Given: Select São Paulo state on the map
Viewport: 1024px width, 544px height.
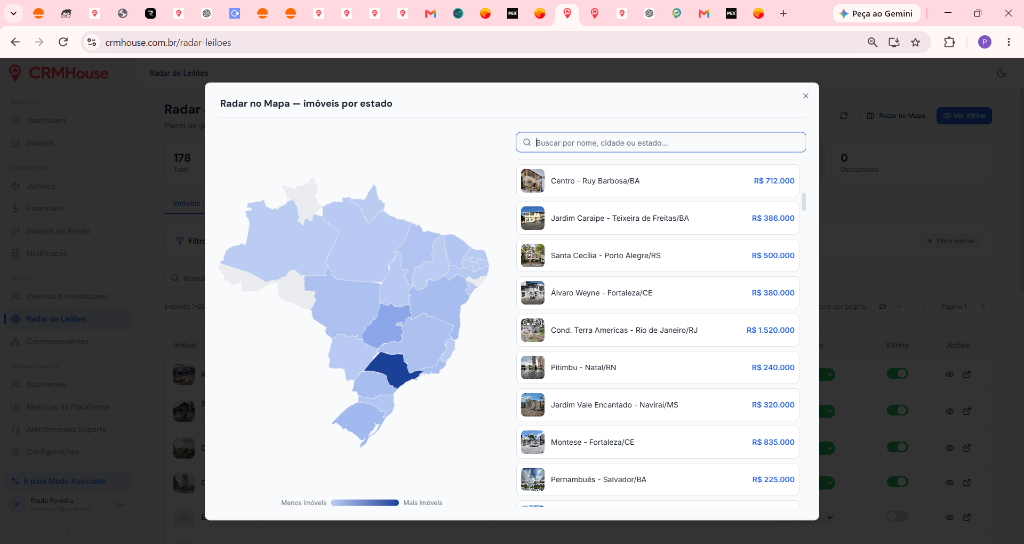Looking at the screenshot, I should click(x=392, y=370).
